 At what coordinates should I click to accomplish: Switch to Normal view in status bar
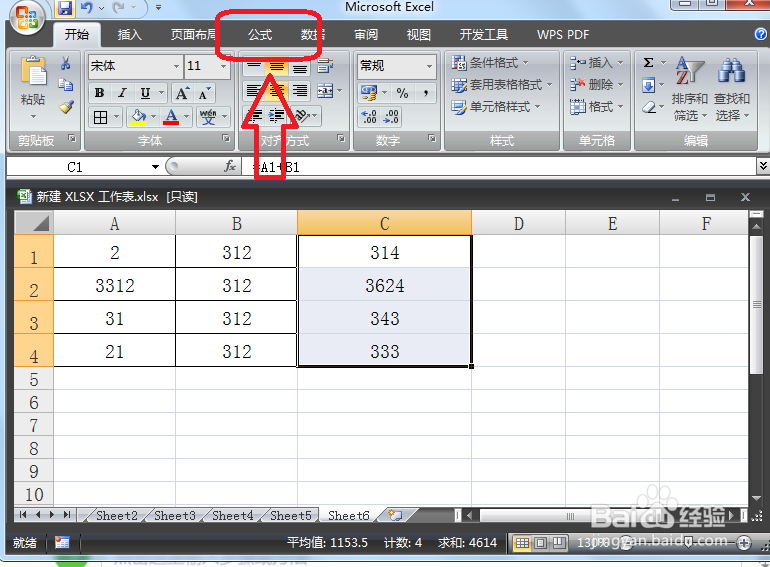click(x=522, y=543)
